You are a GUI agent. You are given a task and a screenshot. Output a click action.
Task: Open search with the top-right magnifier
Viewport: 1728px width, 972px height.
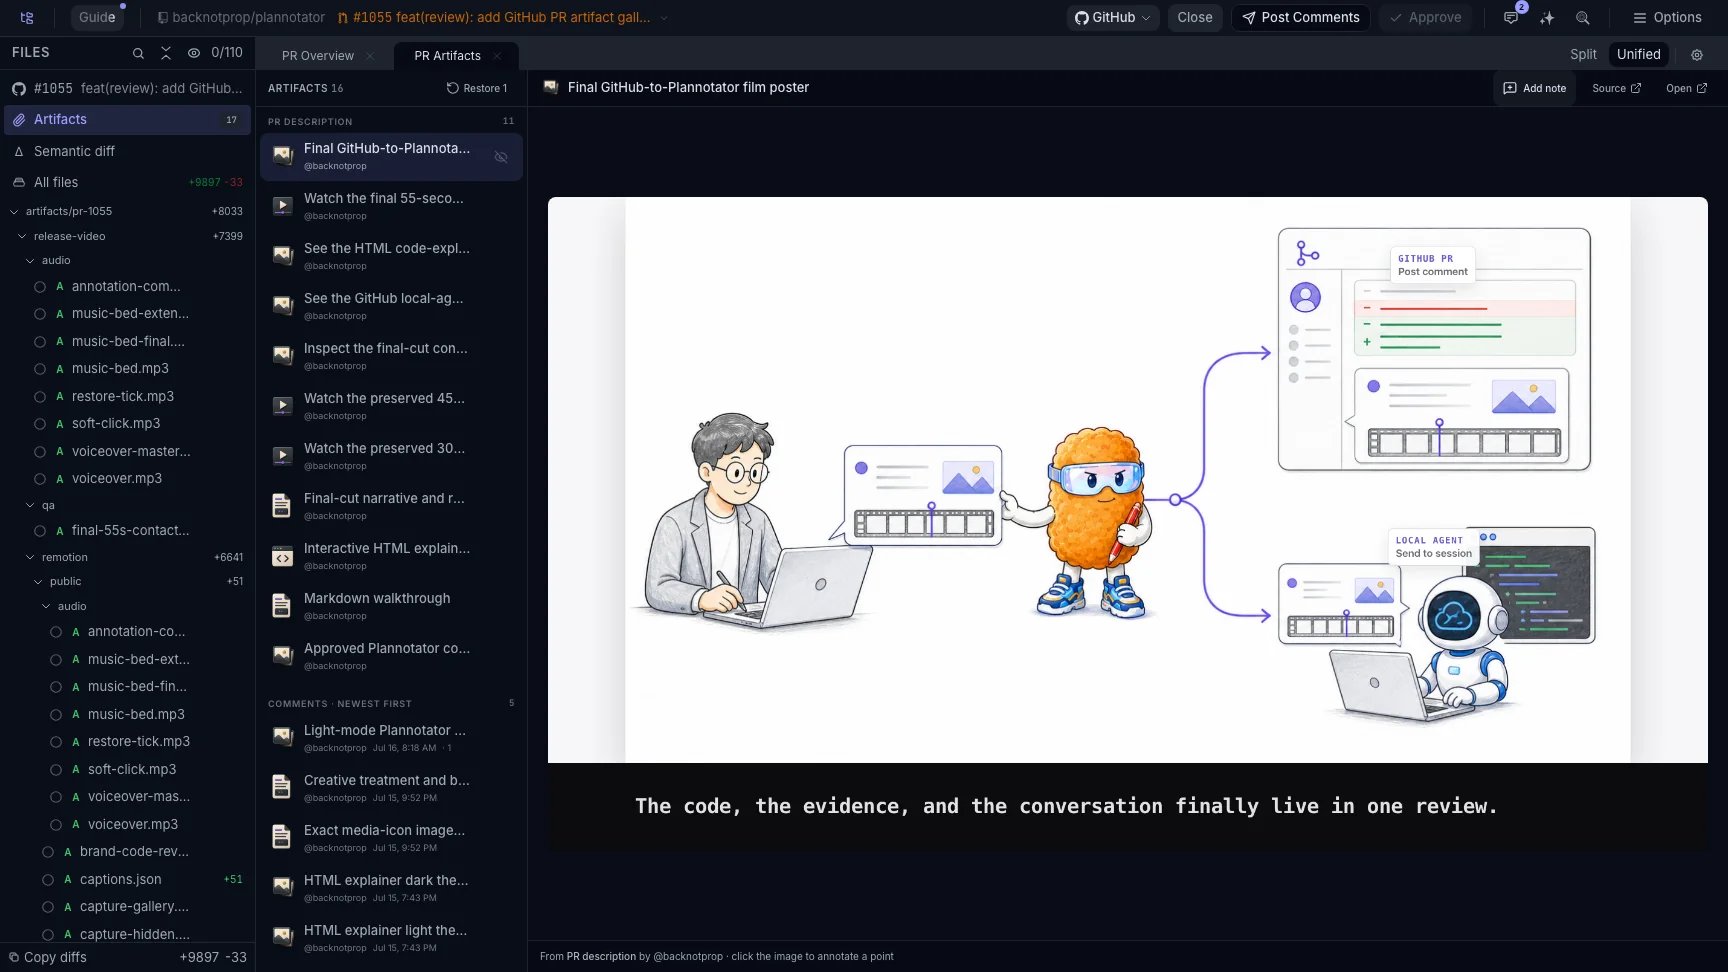(1583, 17)
